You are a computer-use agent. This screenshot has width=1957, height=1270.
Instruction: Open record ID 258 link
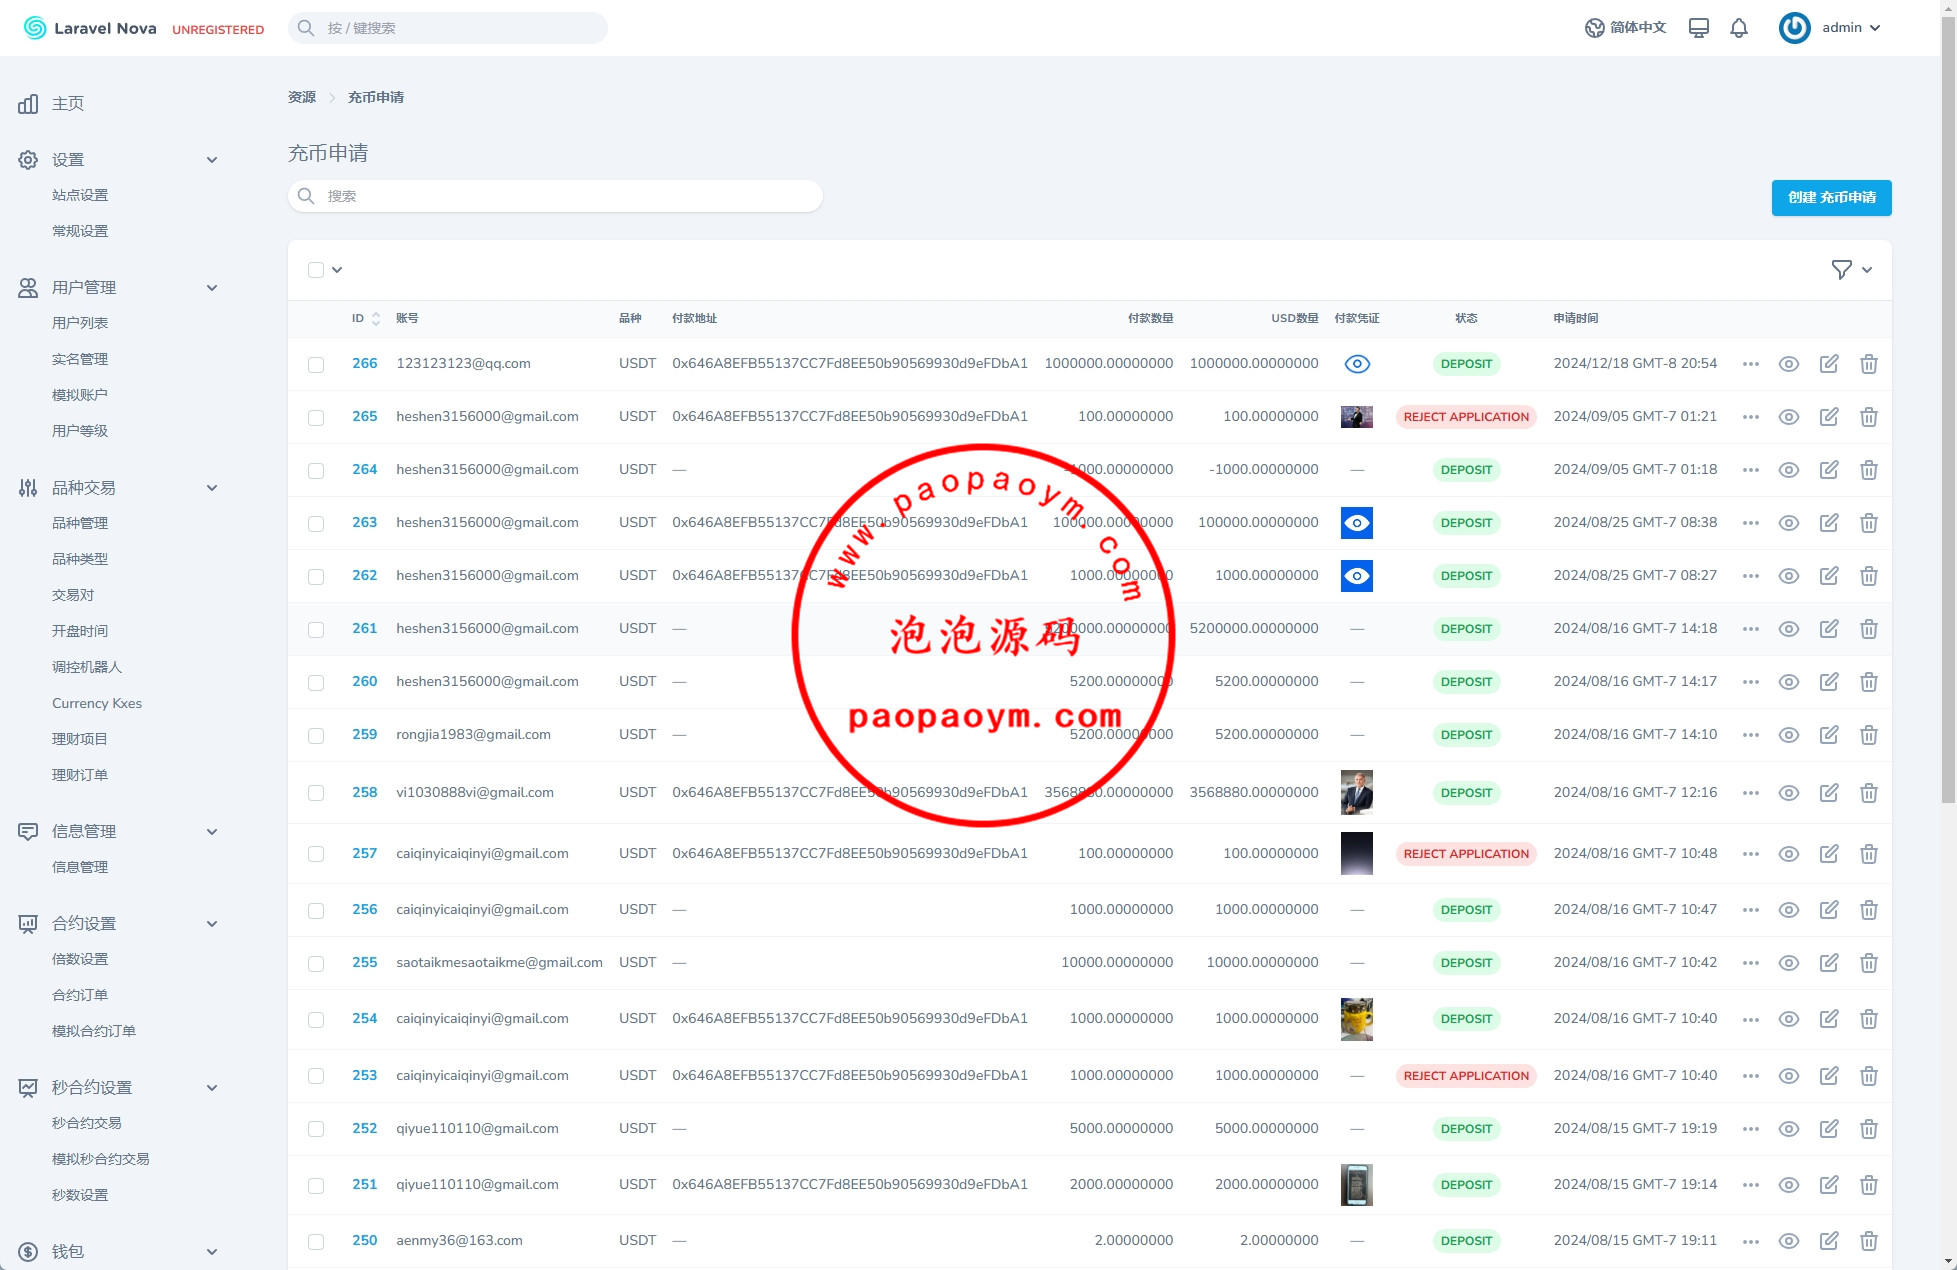coord(364,793)
